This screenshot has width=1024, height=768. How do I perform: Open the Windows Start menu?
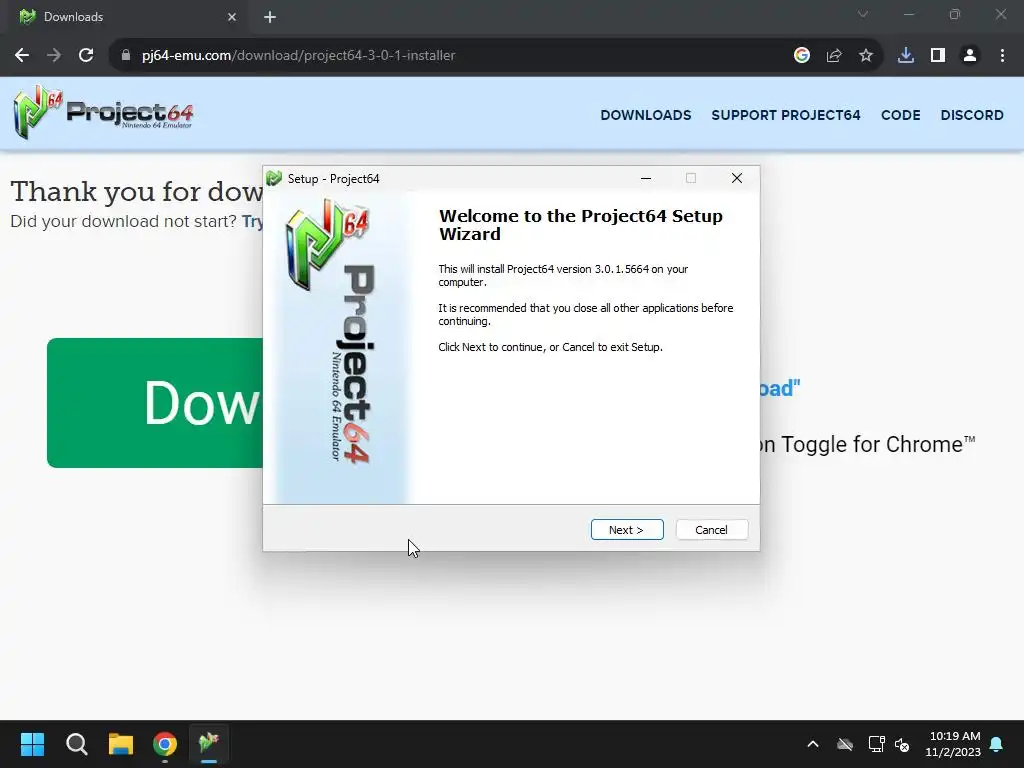pos(32,744)
